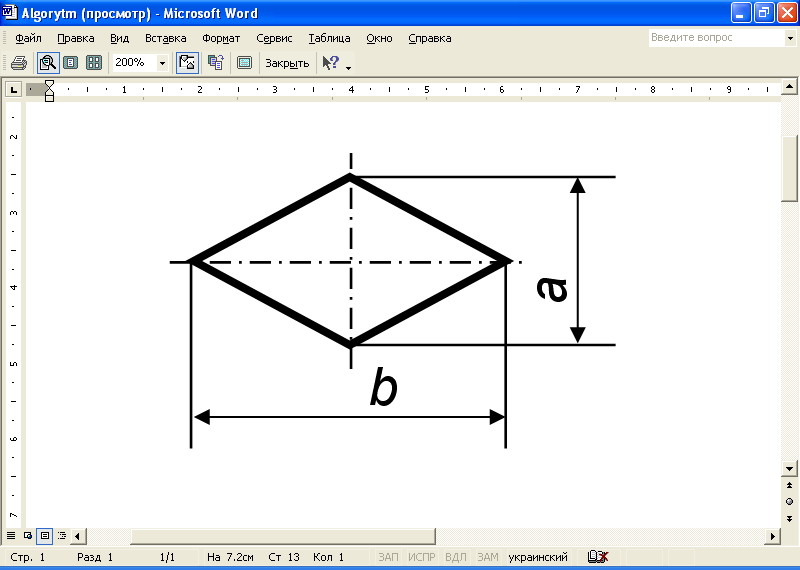Toggle the Magnifier tool
The height and width of the screenshot is (570, 800).
coord(48,63)
